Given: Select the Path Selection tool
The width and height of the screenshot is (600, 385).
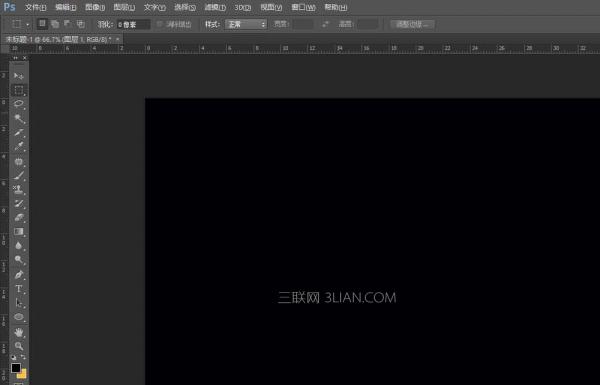Looking at the screenshot, I should coord(18,303).
